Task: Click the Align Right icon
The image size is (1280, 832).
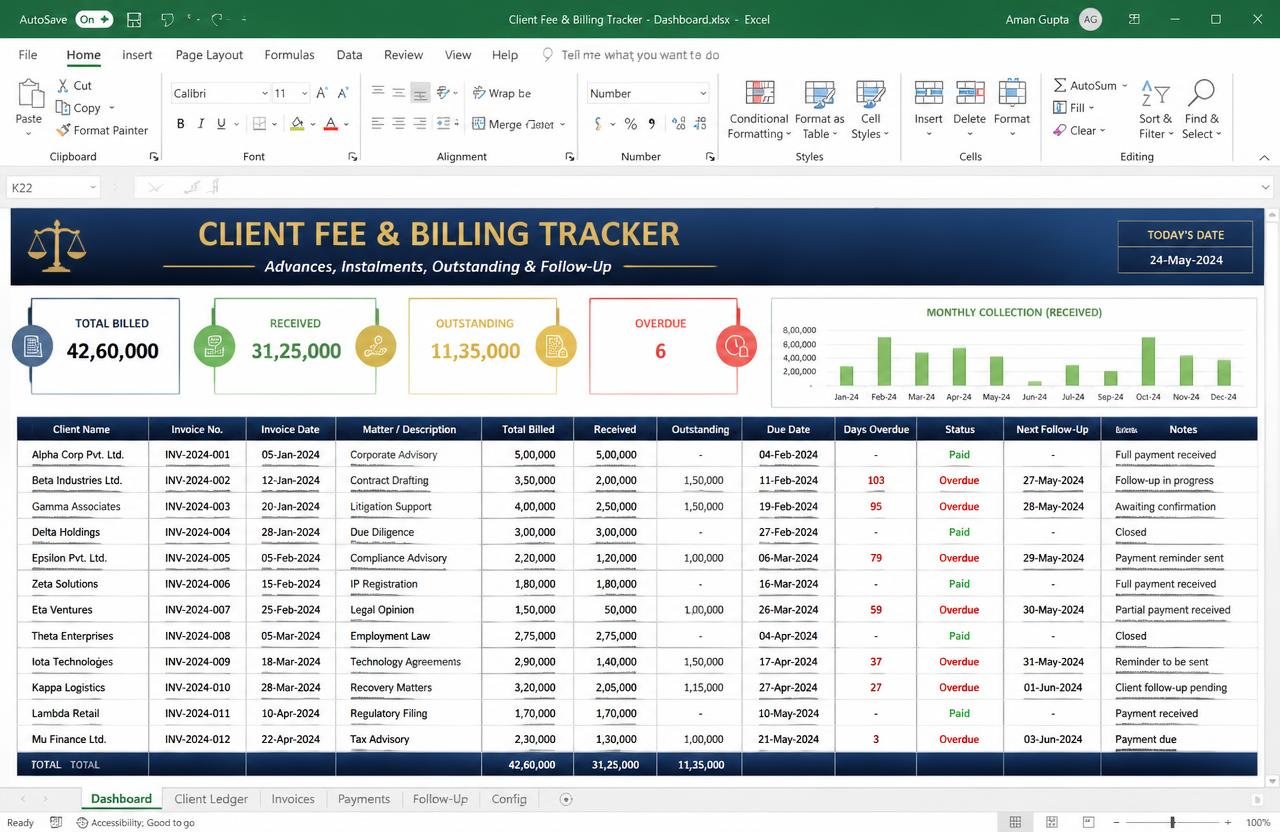Action: (x=420, y=124)
